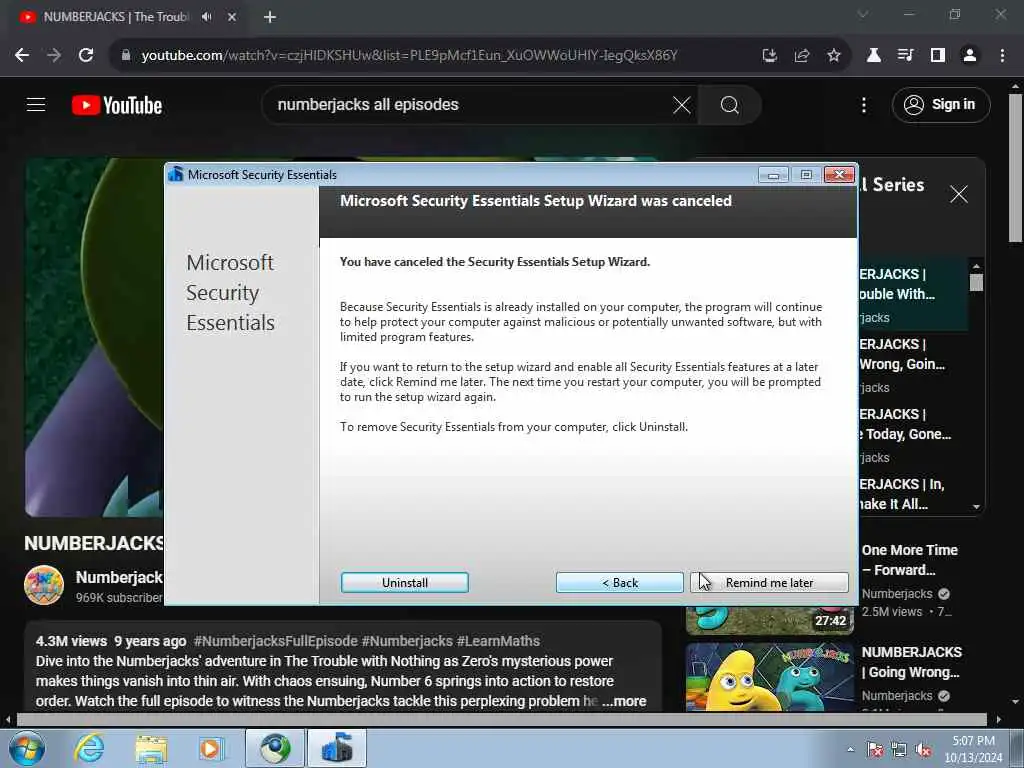Screen dimensions: 1024x768
Task: Launch Internet Explorer from taskbar
Action: click(x=89, y=748)
